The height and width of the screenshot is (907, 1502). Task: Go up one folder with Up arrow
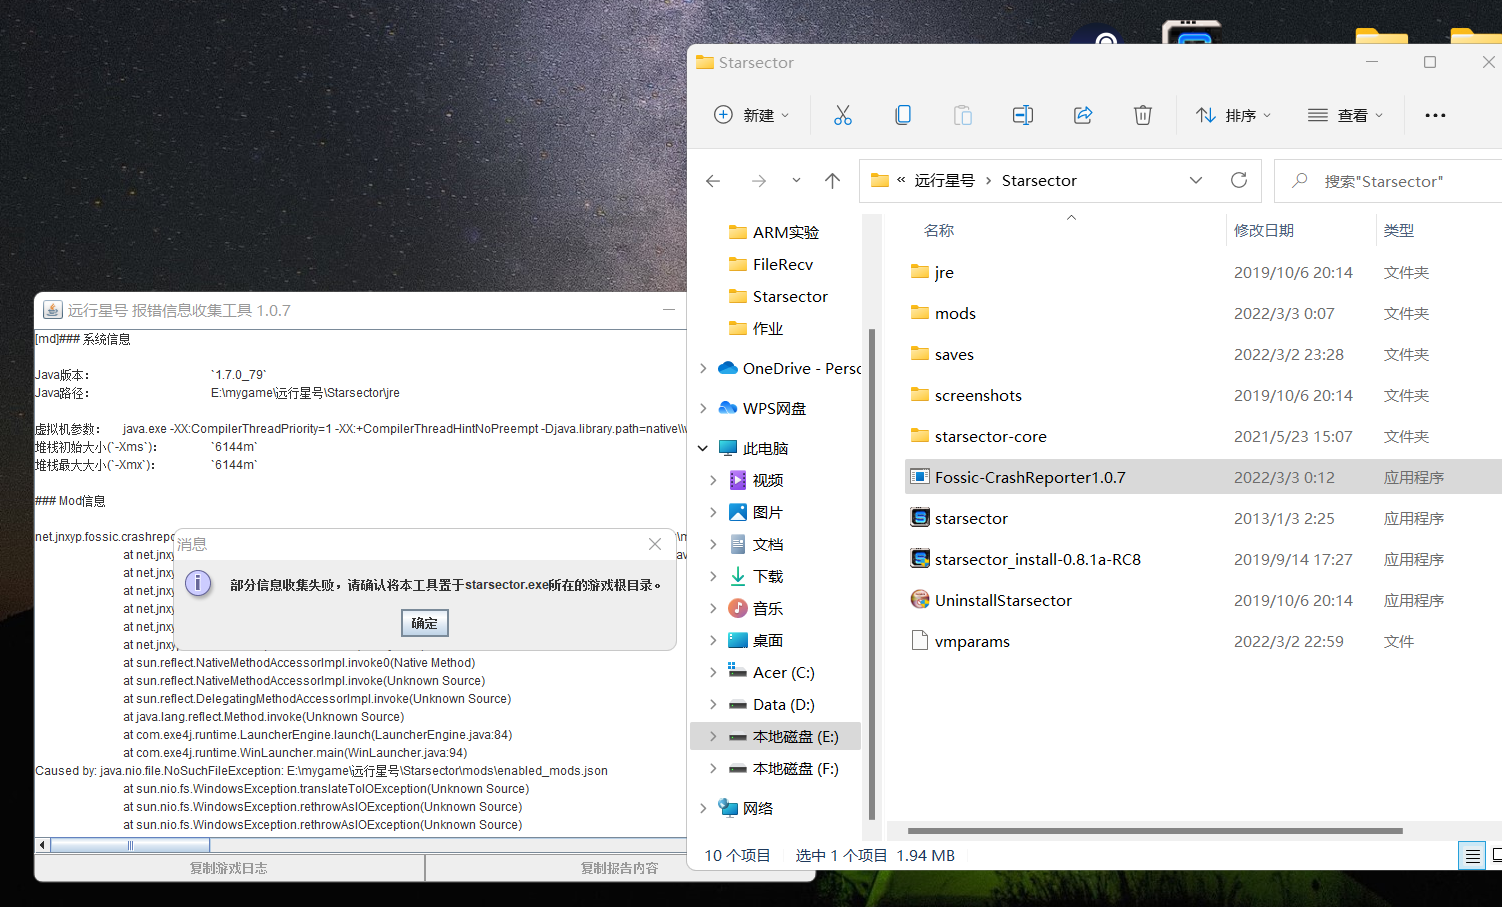pos(832,181)
